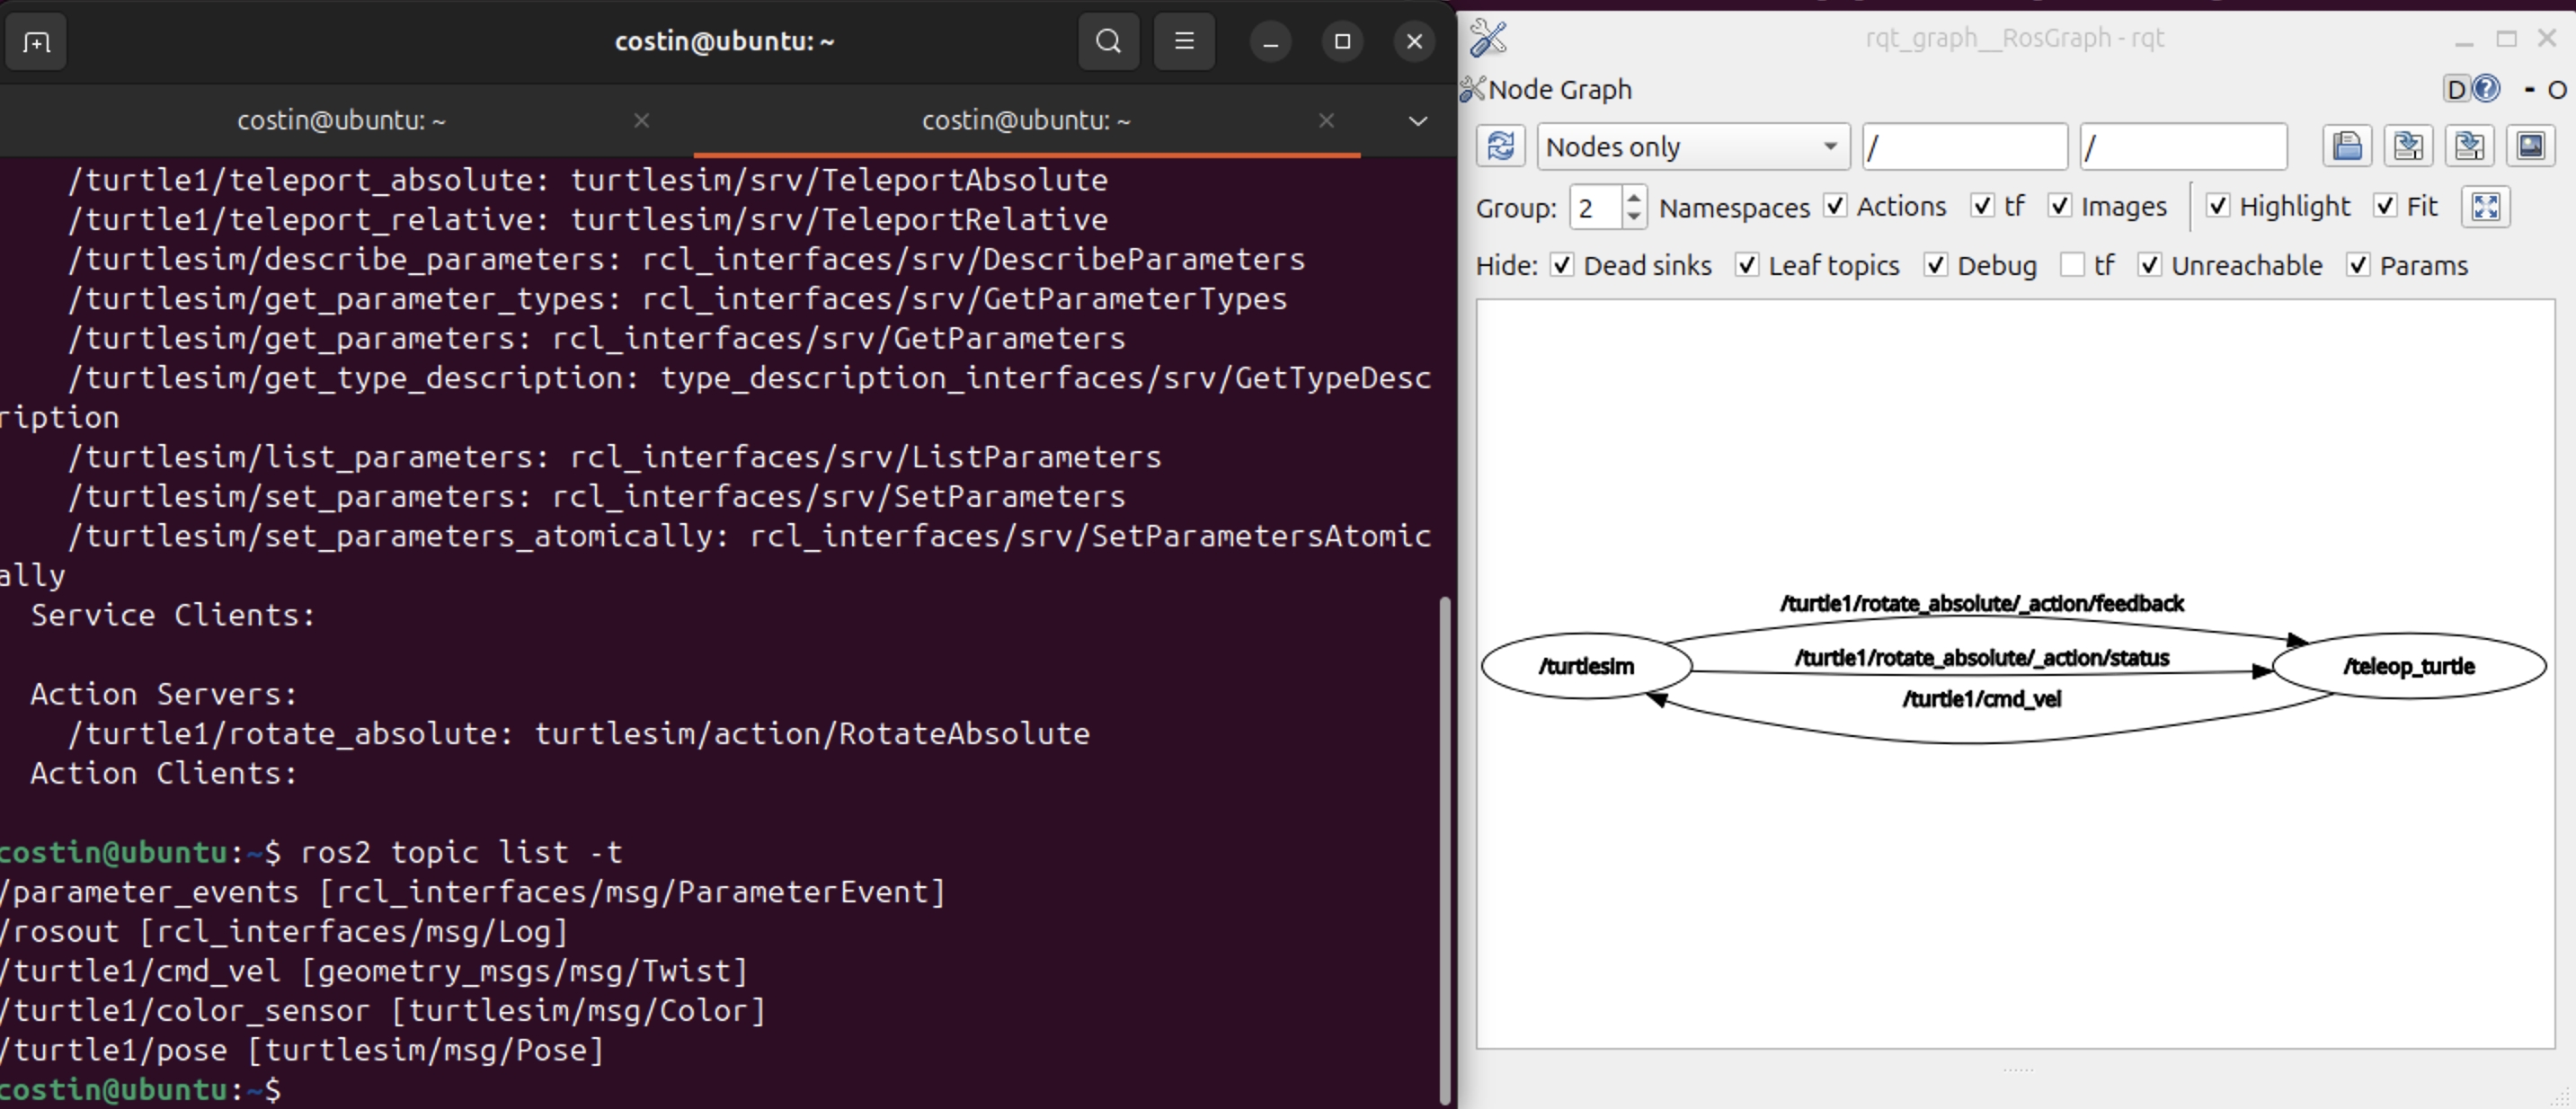2576x1109 pixels.
Task: Click the first namespace filter text field
Action: coord(1964,147)
